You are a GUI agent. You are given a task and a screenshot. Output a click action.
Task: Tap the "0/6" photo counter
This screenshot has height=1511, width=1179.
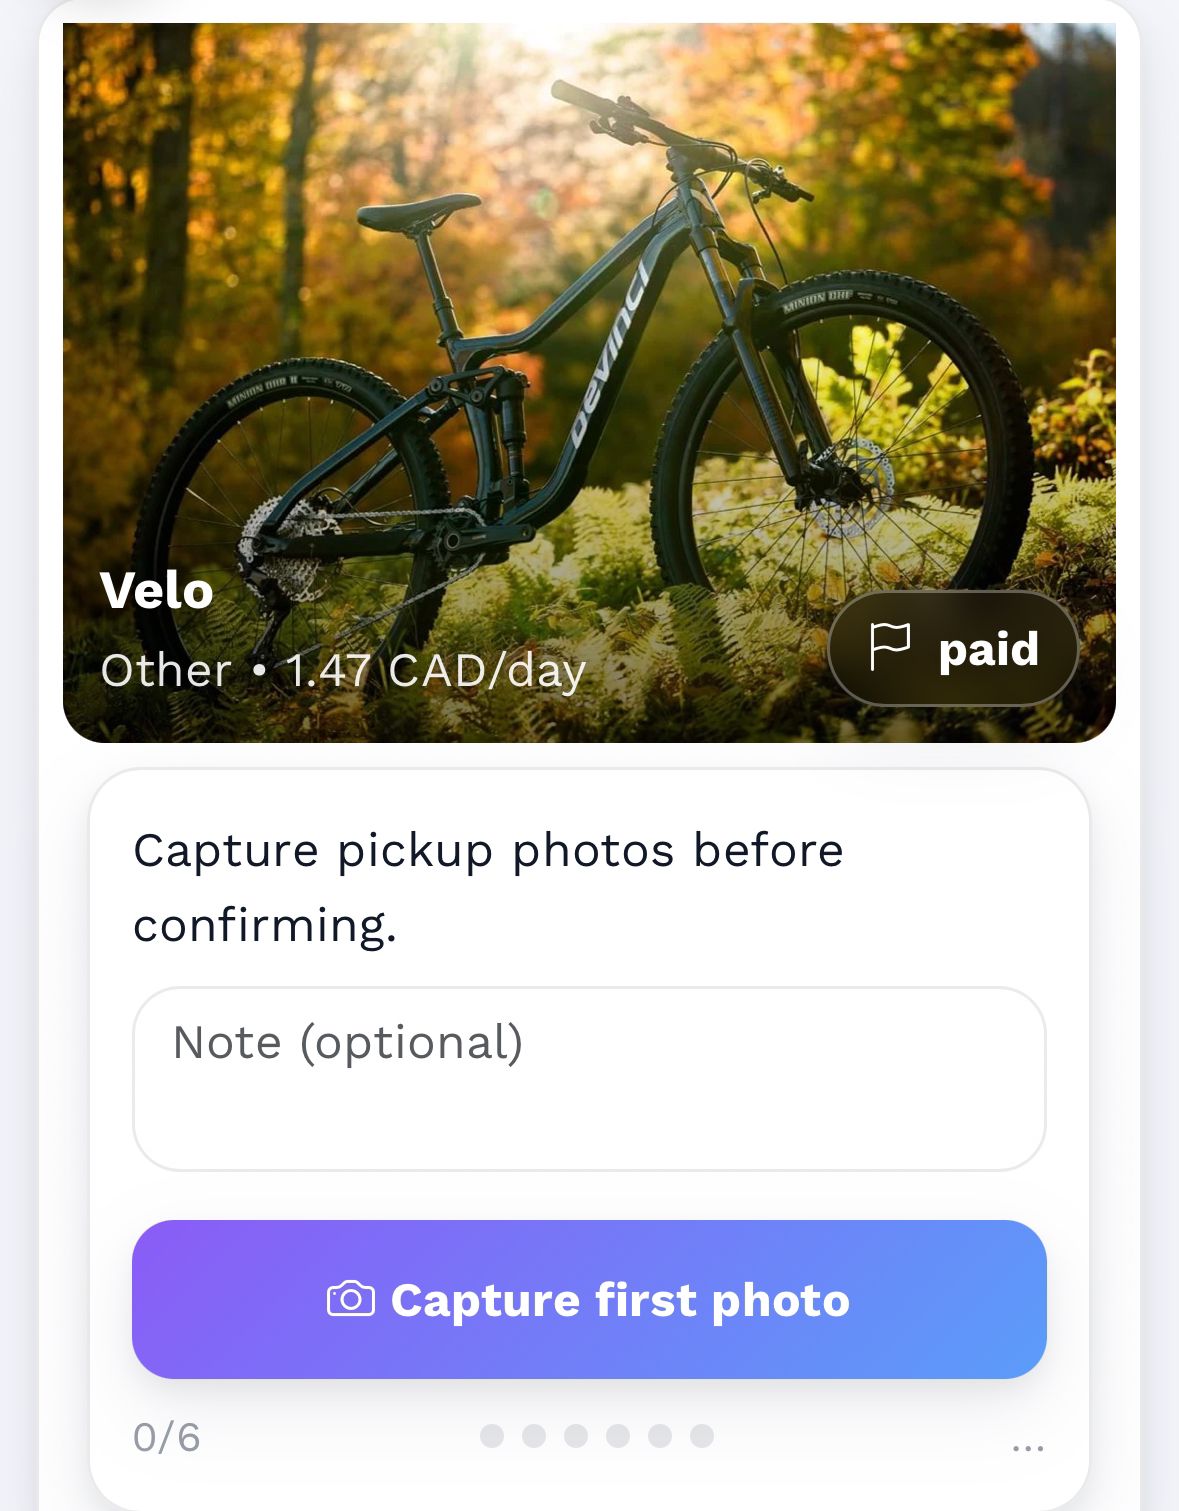click(x=167, y=1437)
